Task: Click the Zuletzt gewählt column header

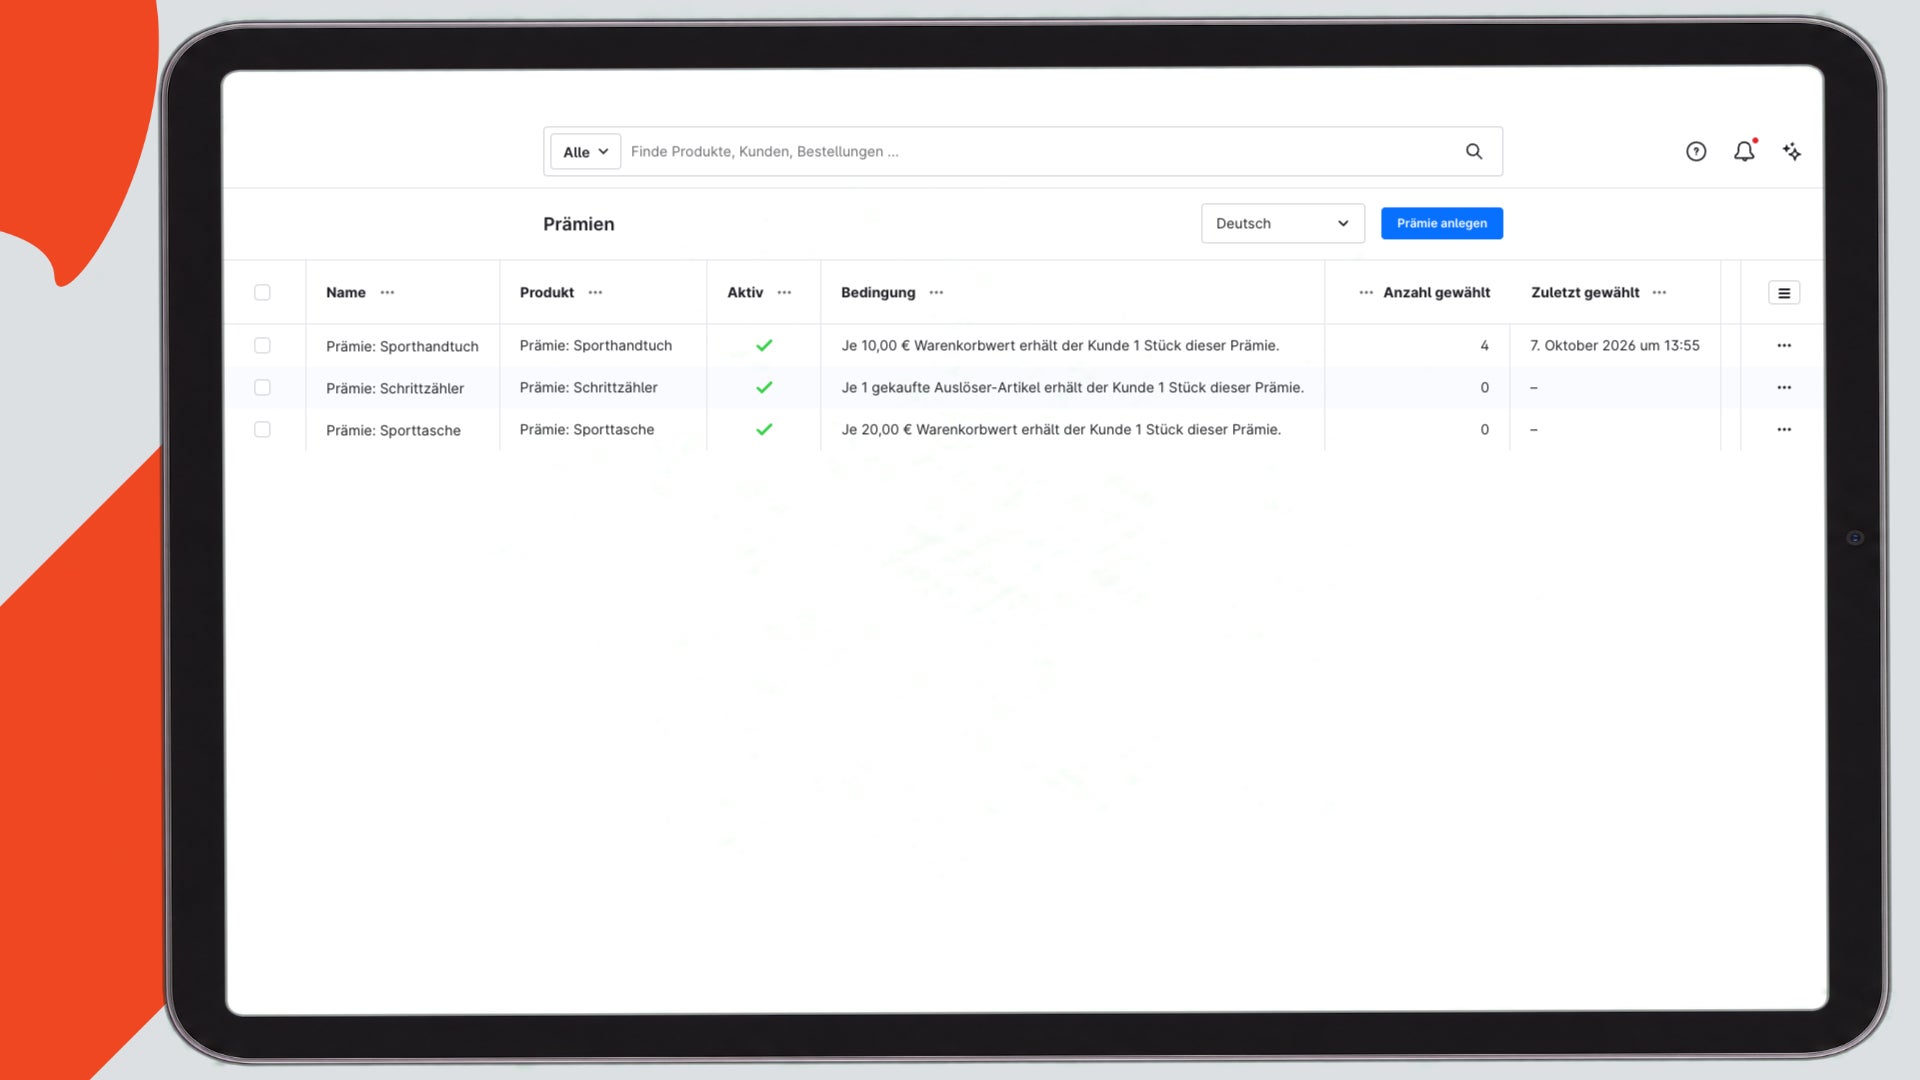Action: (x=1585, y=293)
